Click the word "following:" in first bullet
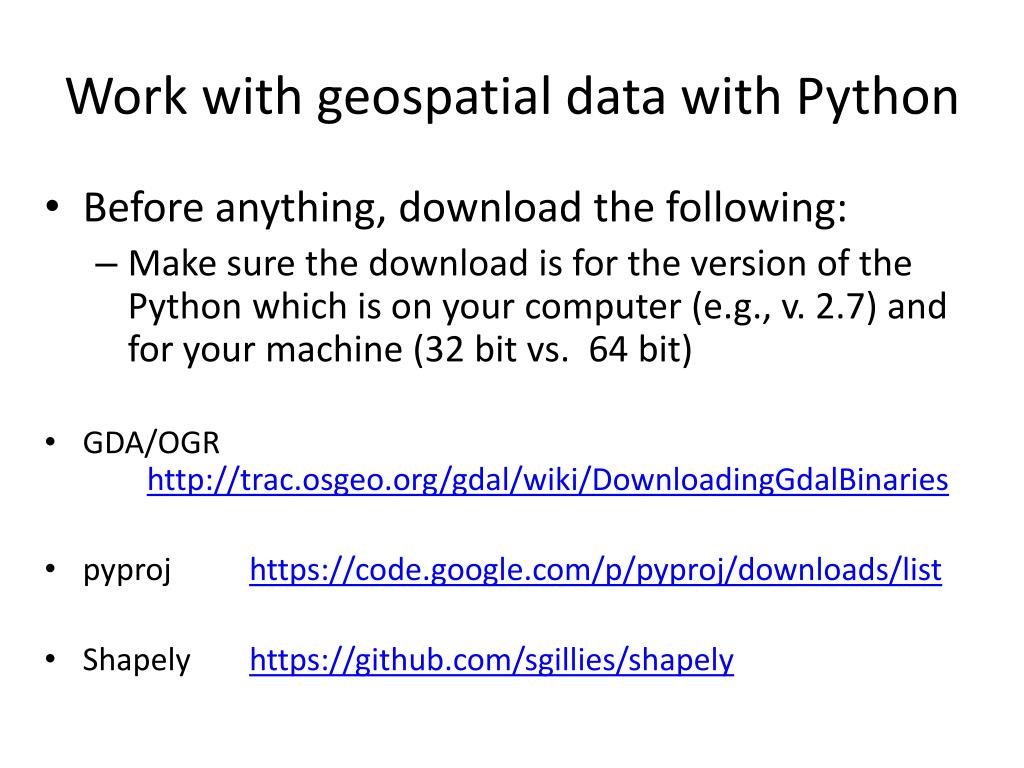The width and height of the screenshot is (1024, 768). coord(756,209)
